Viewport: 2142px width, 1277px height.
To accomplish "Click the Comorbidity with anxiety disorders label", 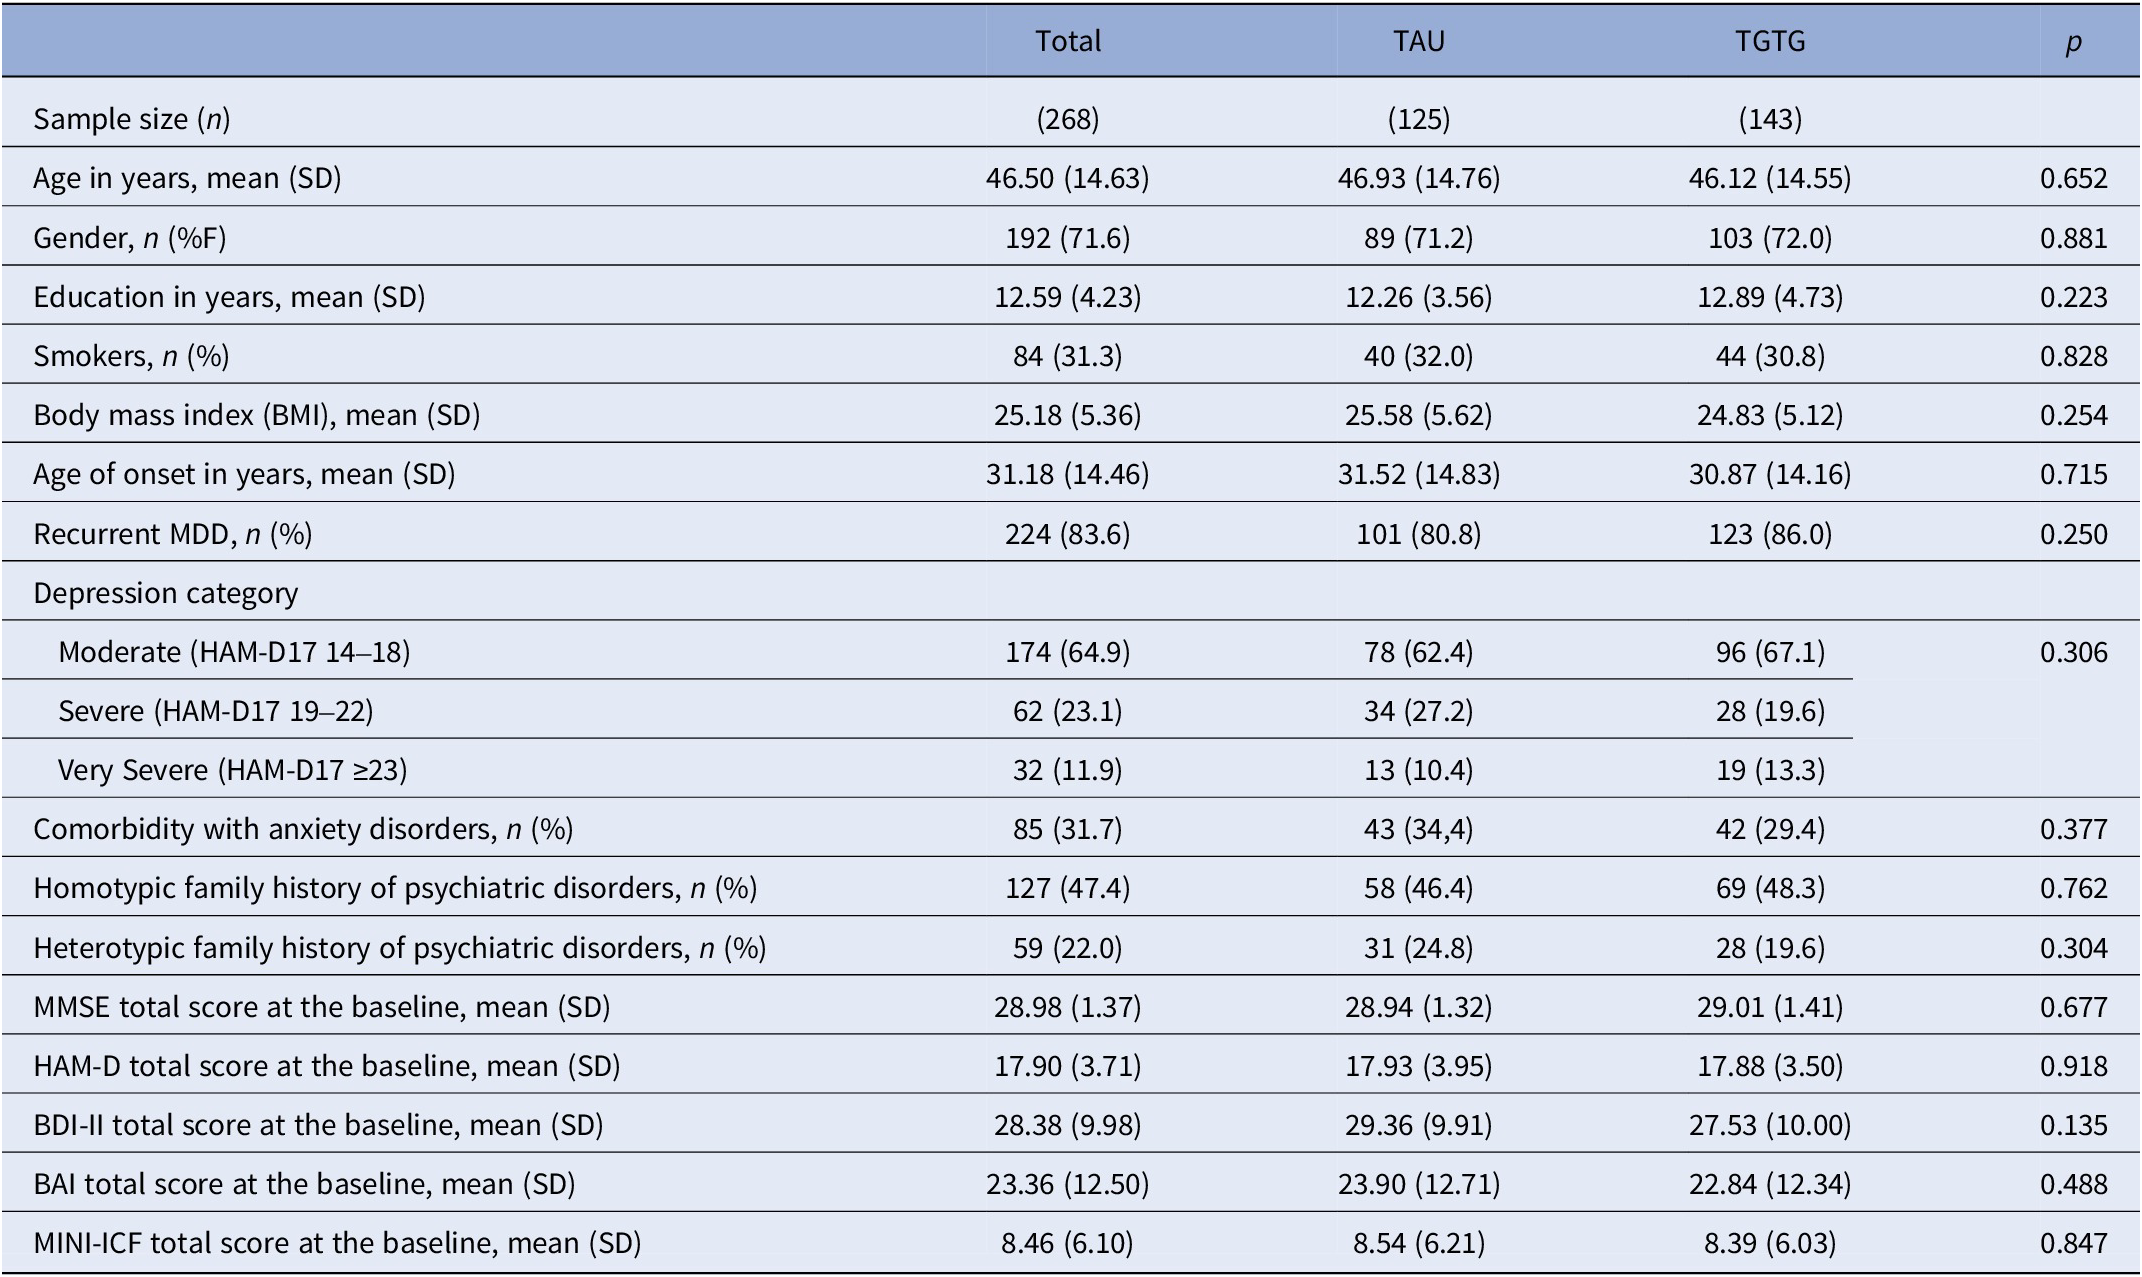I will (x=303, y=829).
